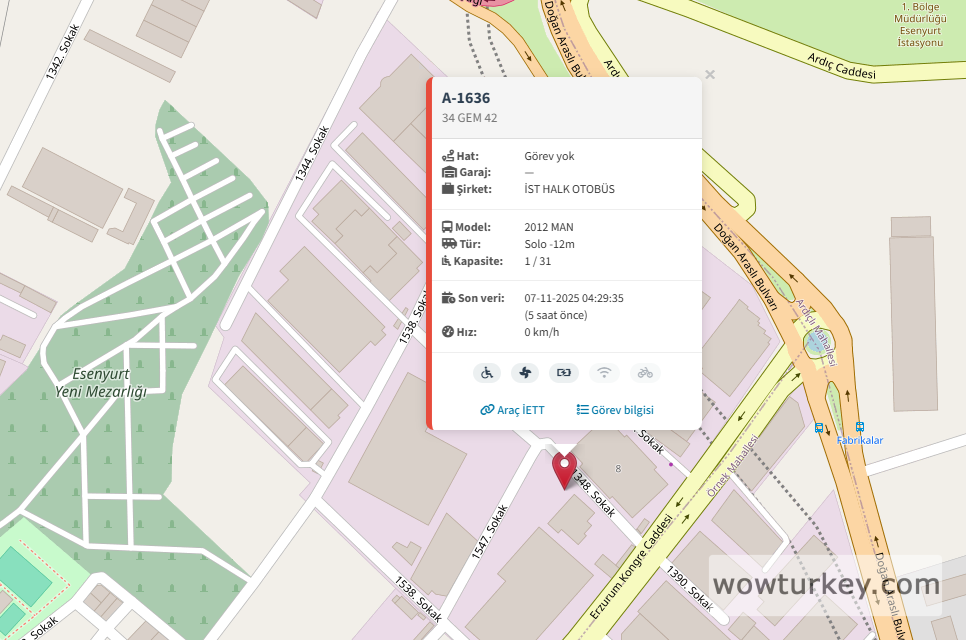This screenshot has height=640, width=966.
Task: Click the A-1636 vehicle title
Action: click(466, 98)
